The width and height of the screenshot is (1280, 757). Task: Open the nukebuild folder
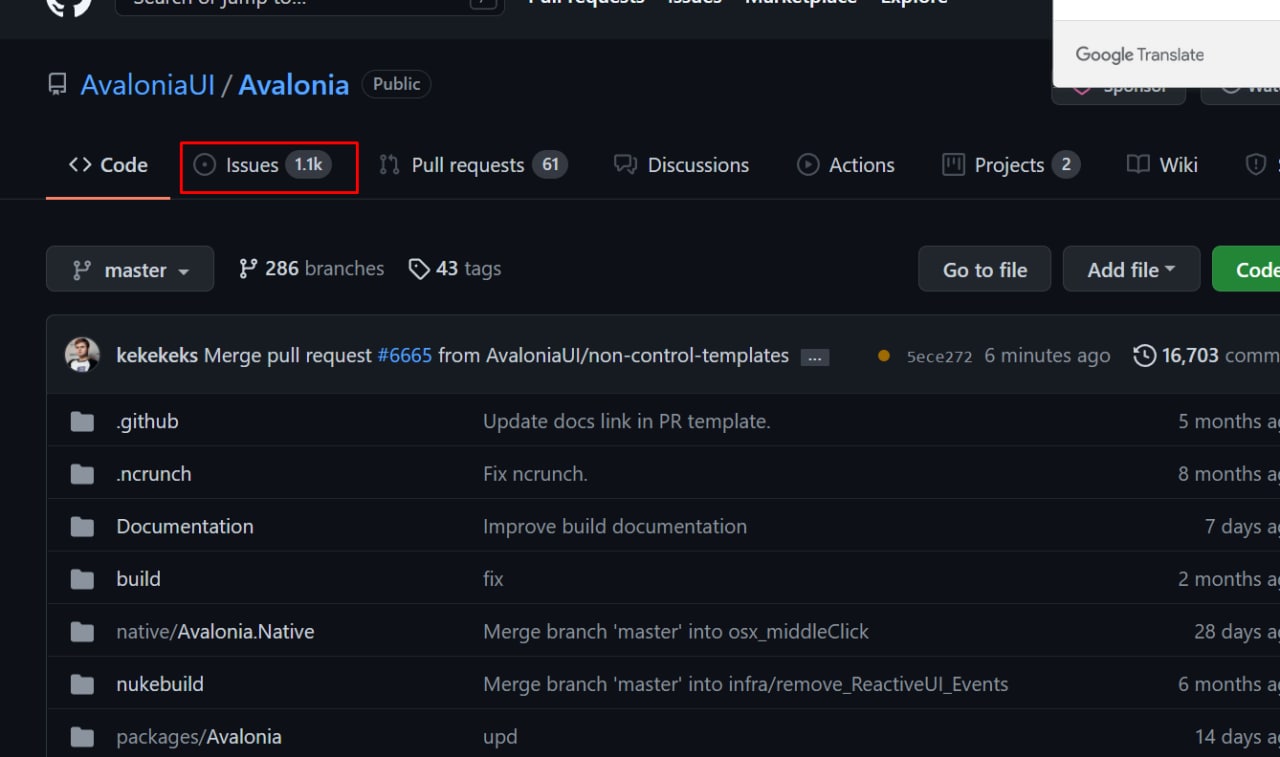(x=160, y=684)
